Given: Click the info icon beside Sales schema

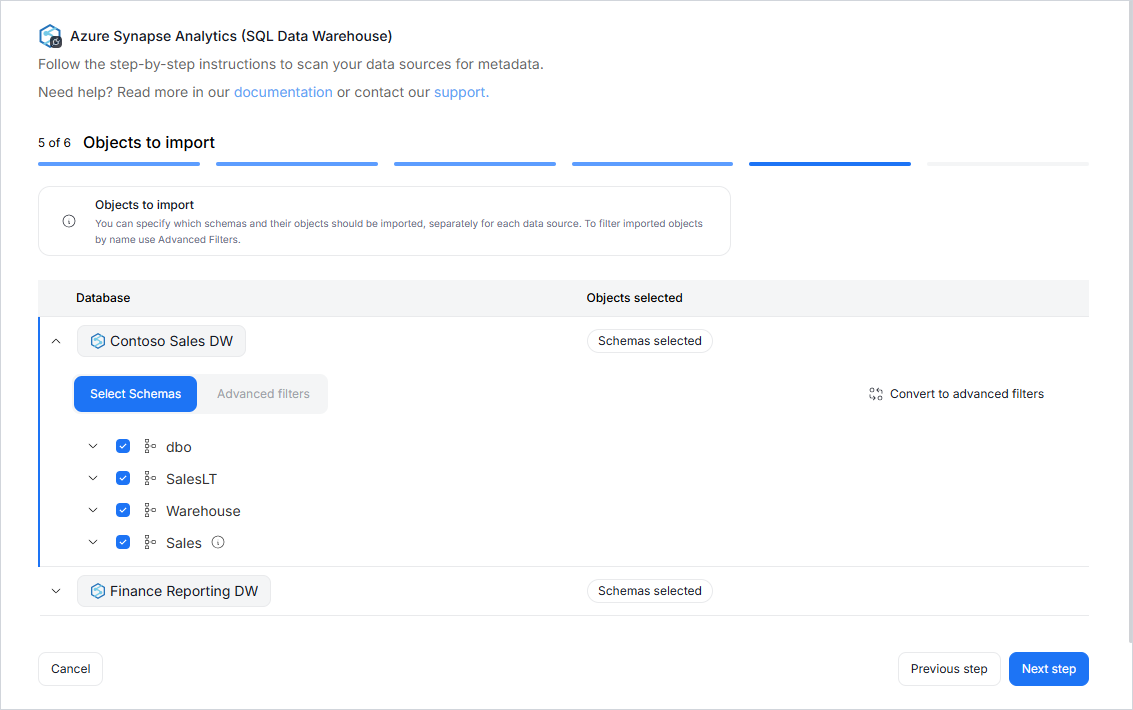Looking at the screenshot, I should (x=218, y=543).
